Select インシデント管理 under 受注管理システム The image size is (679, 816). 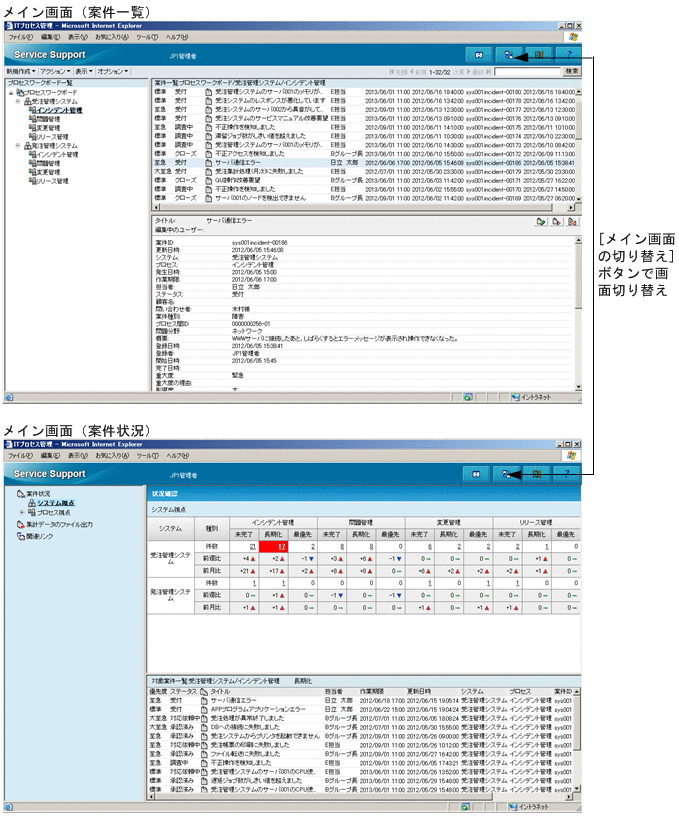[59, 110]
